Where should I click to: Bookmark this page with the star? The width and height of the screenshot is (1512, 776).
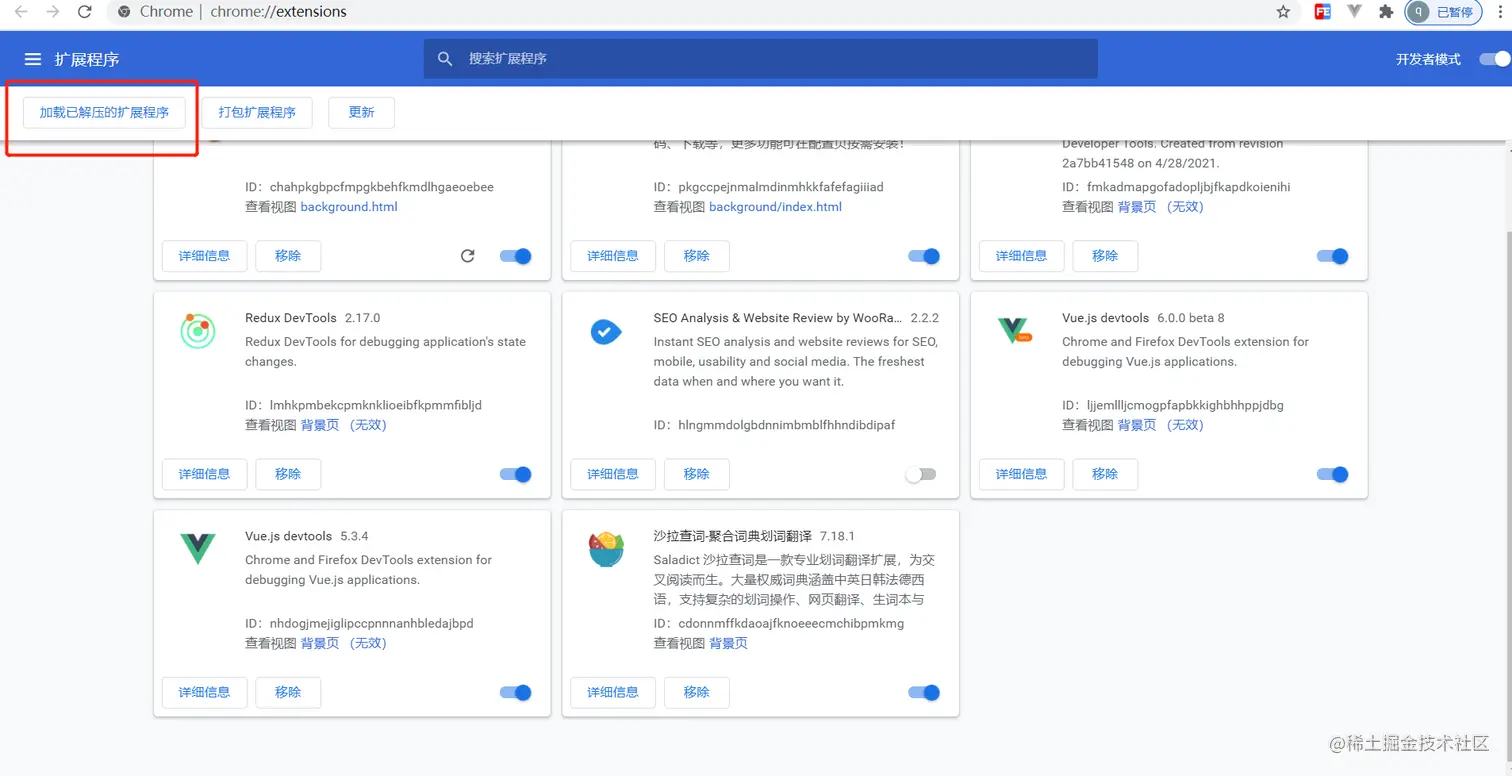[1283, 12]
